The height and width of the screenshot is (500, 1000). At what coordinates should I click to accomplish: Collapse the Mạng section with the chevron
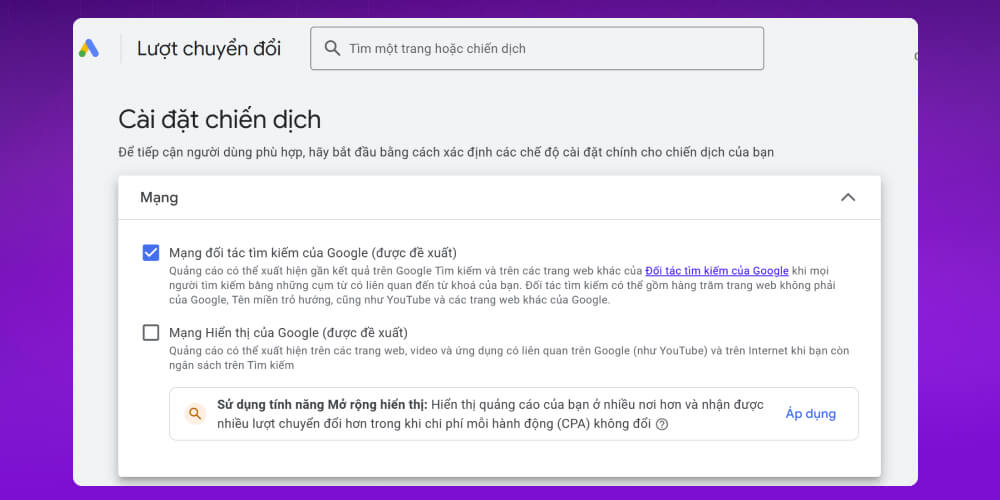coord(848,198)
